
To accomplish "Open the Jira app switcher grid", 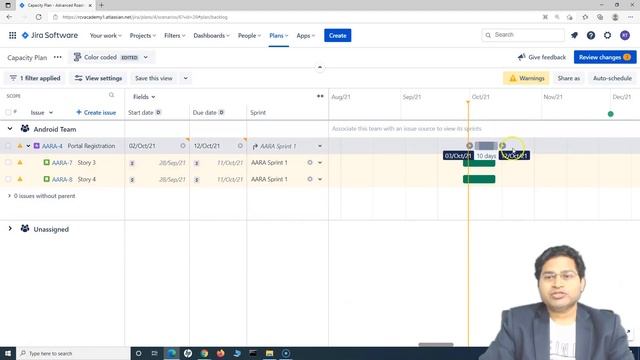I will (13, 36).
